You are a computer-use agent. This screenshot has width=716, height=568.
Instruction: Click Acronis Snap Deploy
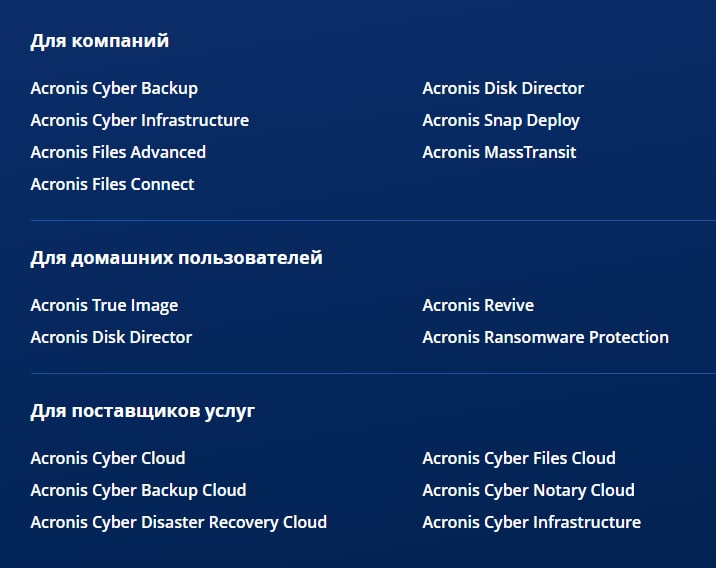[x=501, y=121]
